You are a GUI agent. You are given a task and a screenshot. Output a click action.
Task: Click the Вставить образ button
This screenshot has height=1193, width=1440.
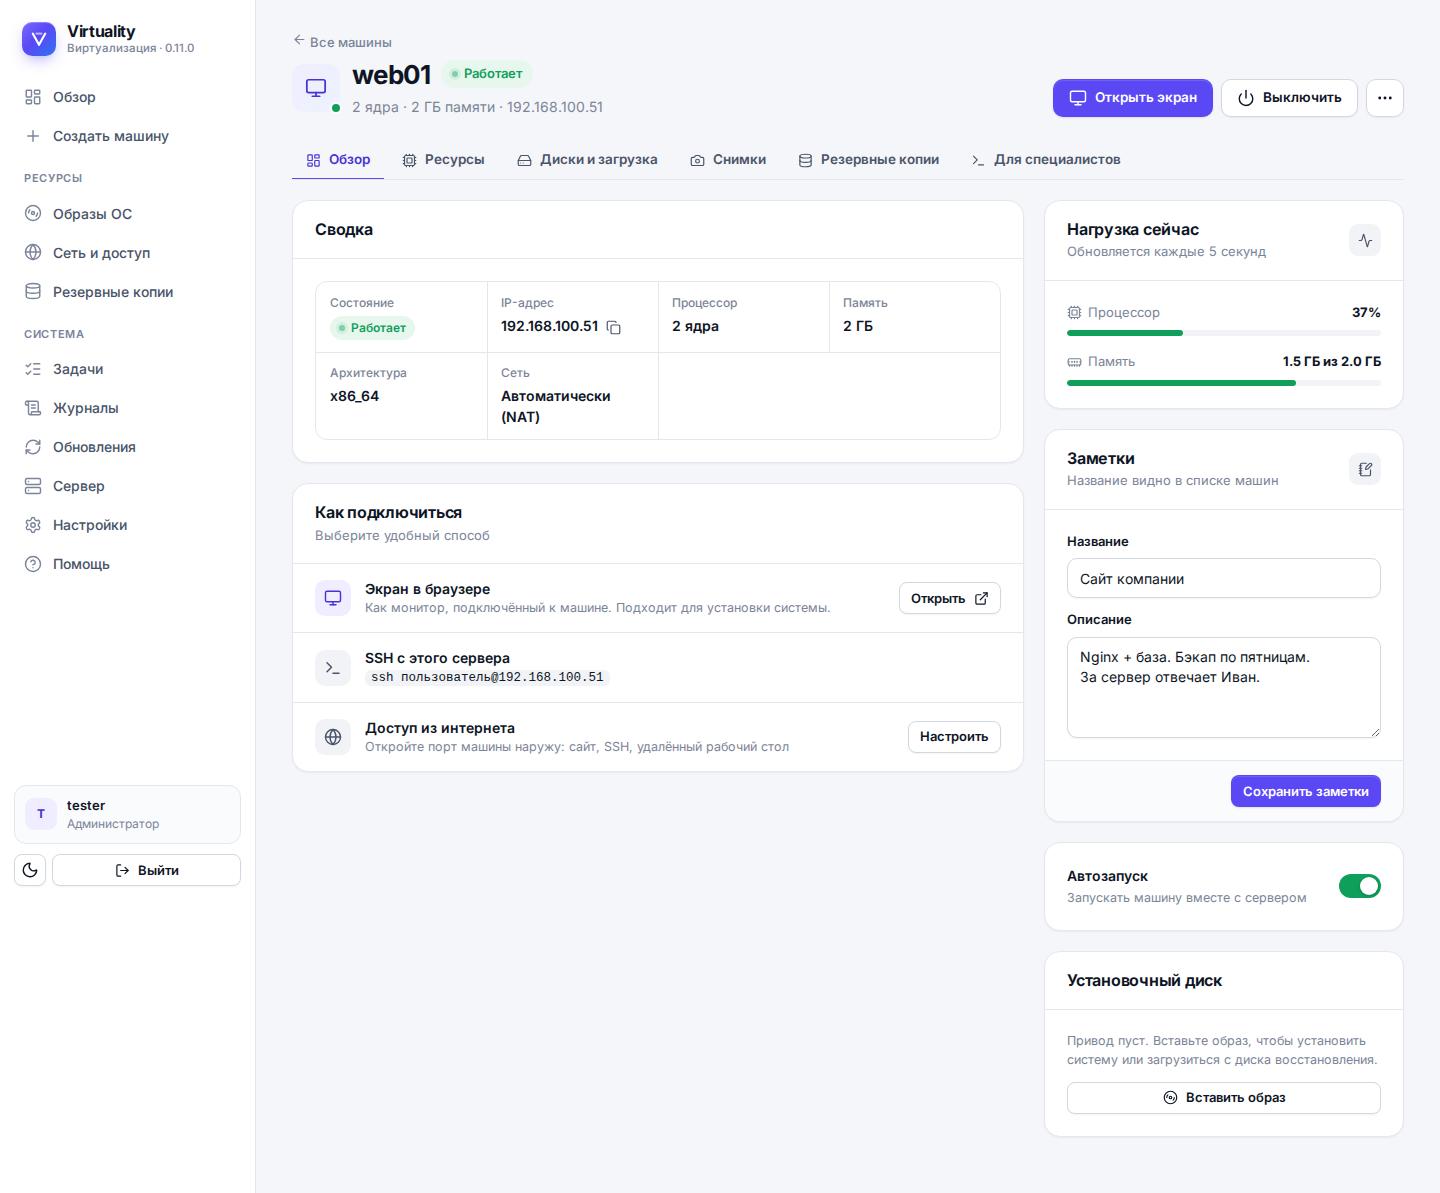point(1224,1098)
